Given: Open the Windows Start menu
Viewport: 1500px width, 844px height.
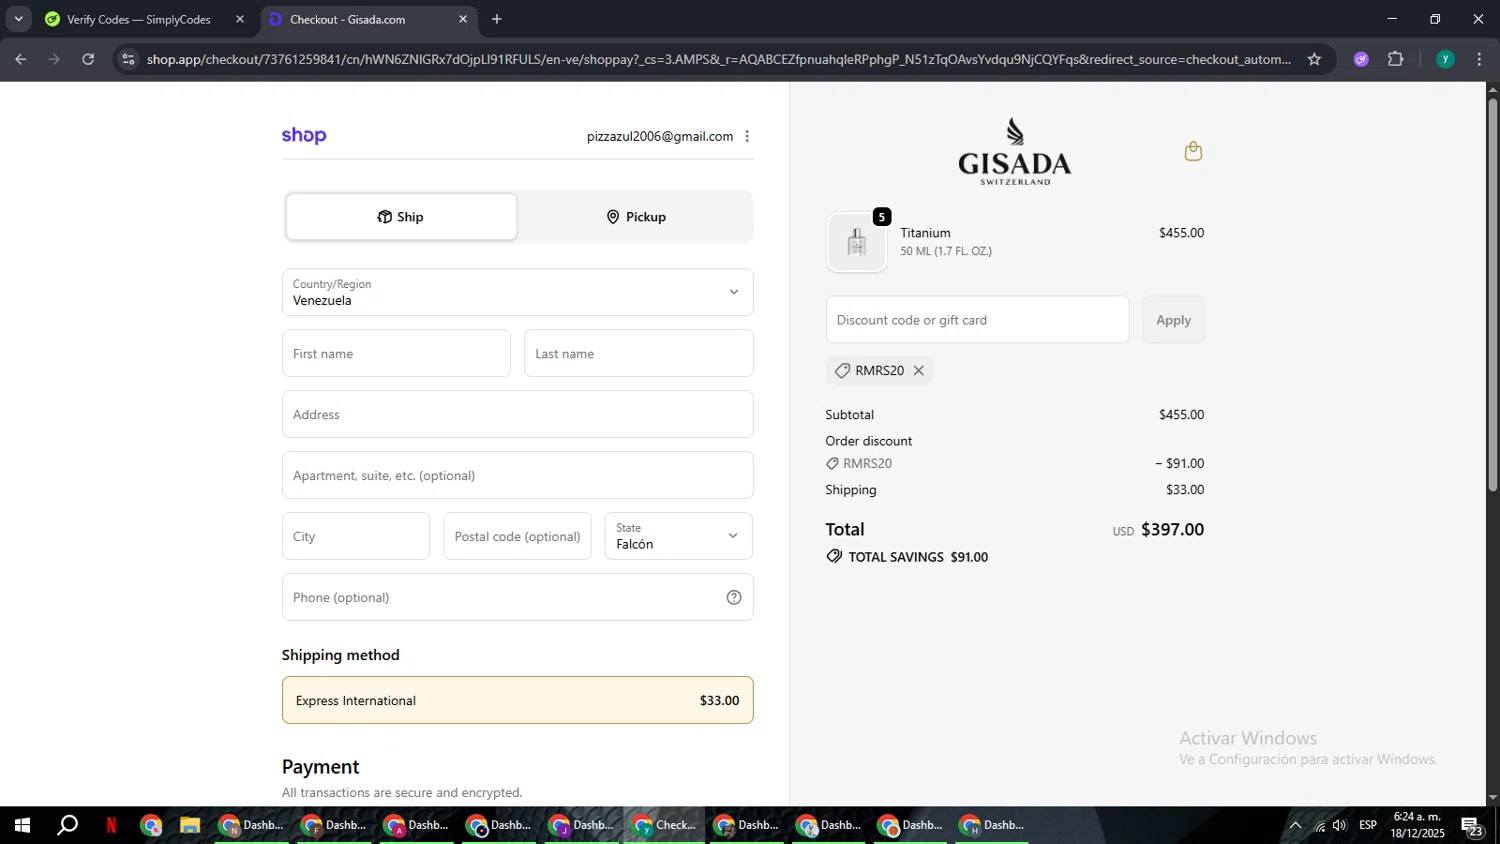Looking at the screenshot, I should [22, 825].
